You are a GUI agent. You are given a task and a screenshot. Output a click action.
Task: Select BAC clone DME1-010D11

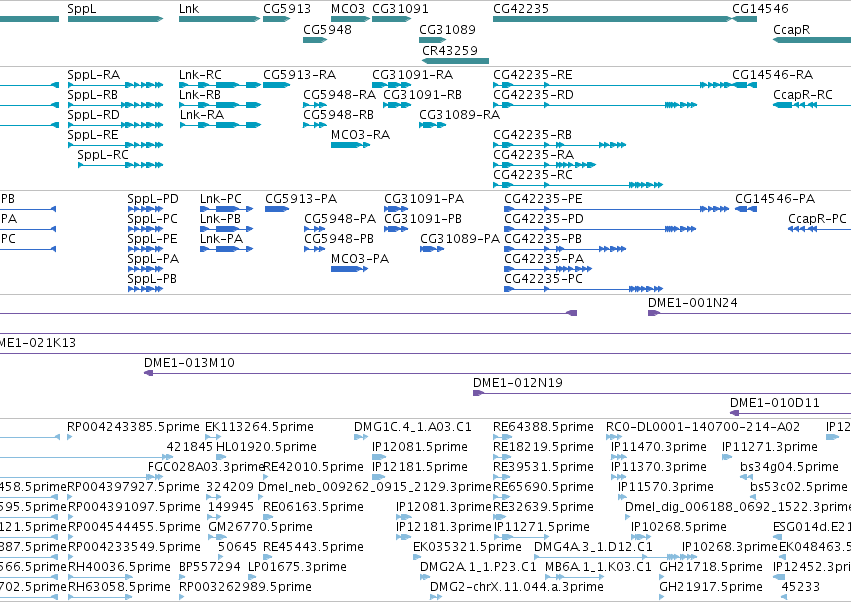coord(790,413)
